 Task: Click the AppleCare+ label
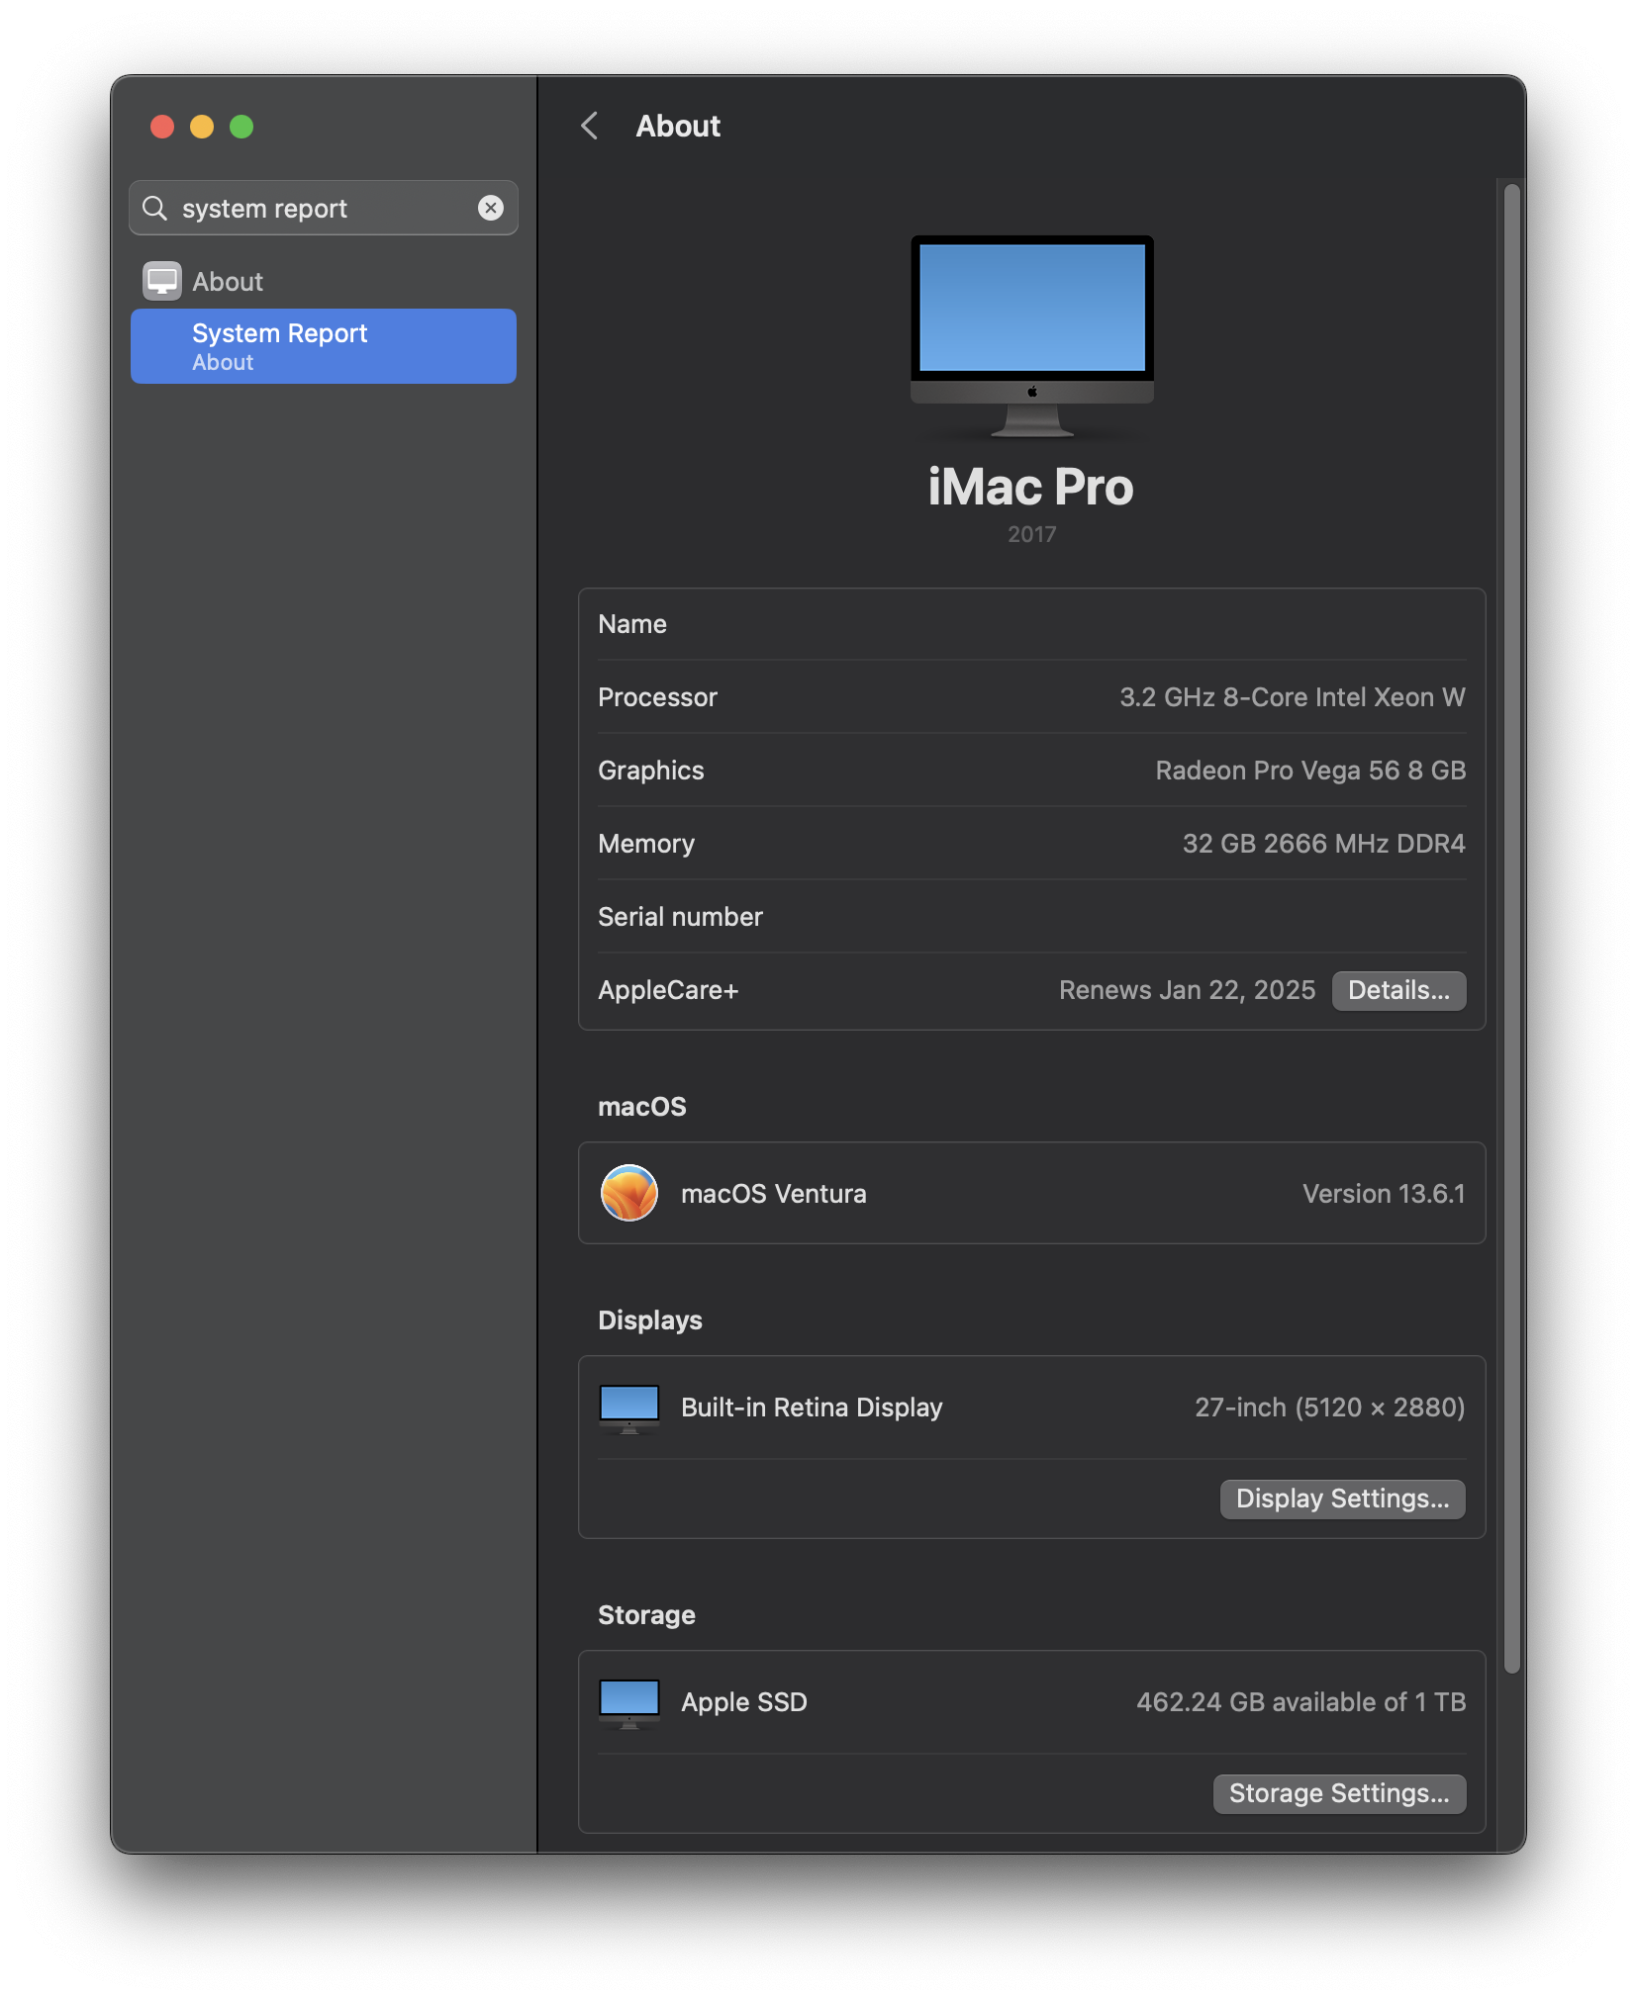pos(668,990)
